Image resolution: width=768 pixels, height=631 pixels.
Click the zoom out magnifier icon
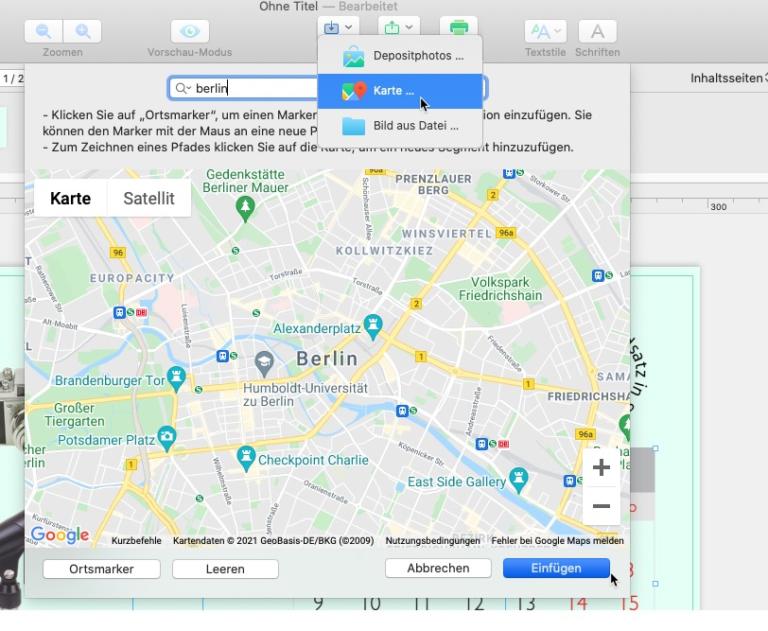(x=44, y=31)
